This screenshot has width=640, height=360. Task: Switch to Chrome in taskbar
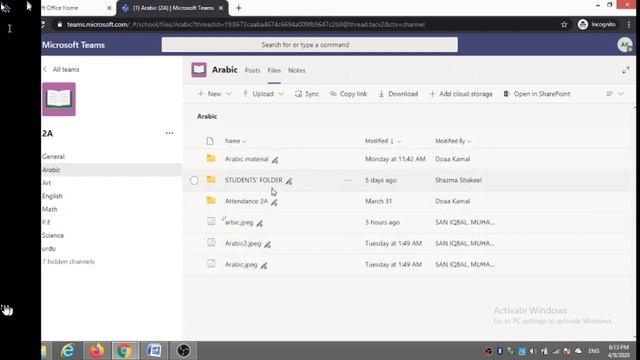point(124,351)
